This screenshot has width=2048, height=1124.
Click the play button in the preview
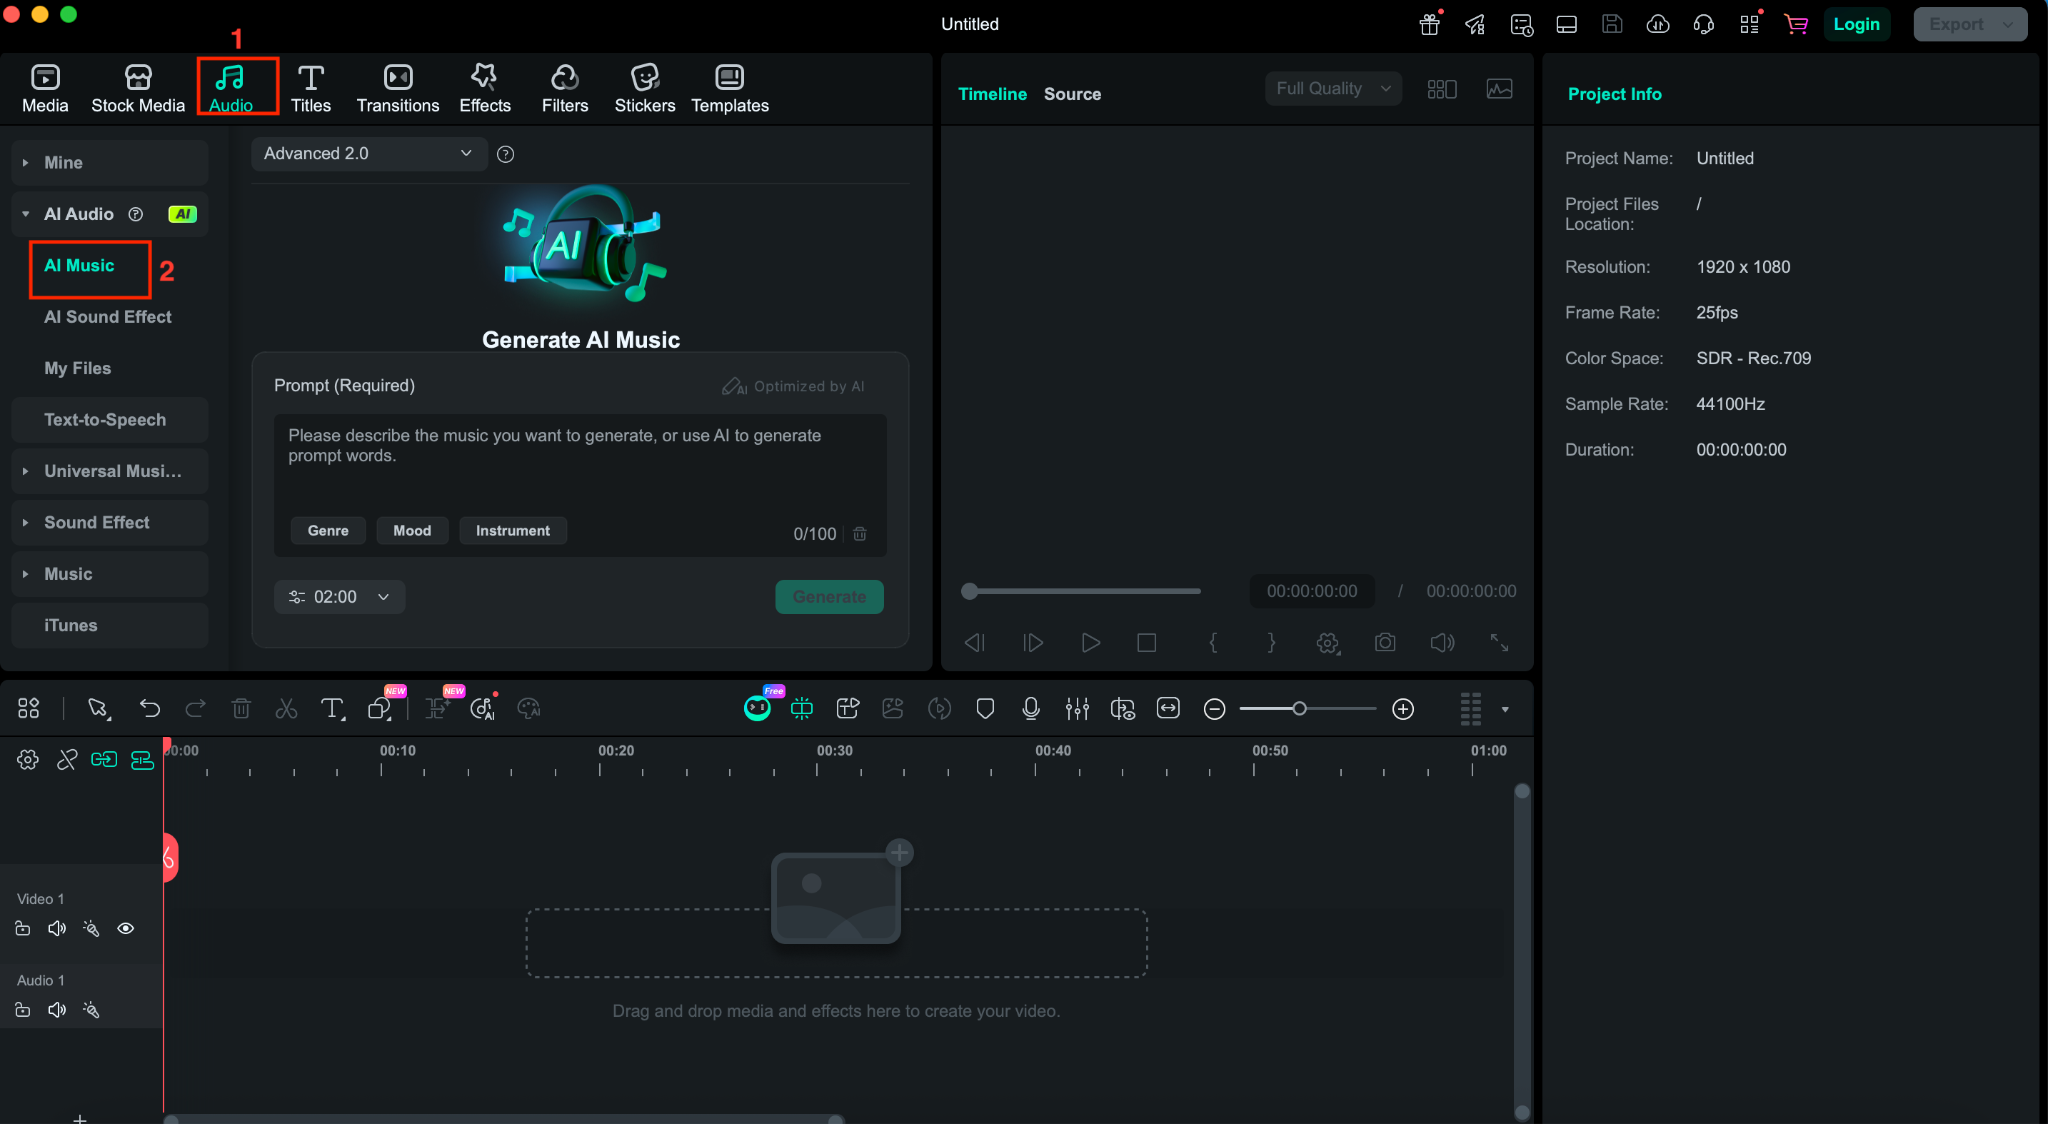[1091, 643]
